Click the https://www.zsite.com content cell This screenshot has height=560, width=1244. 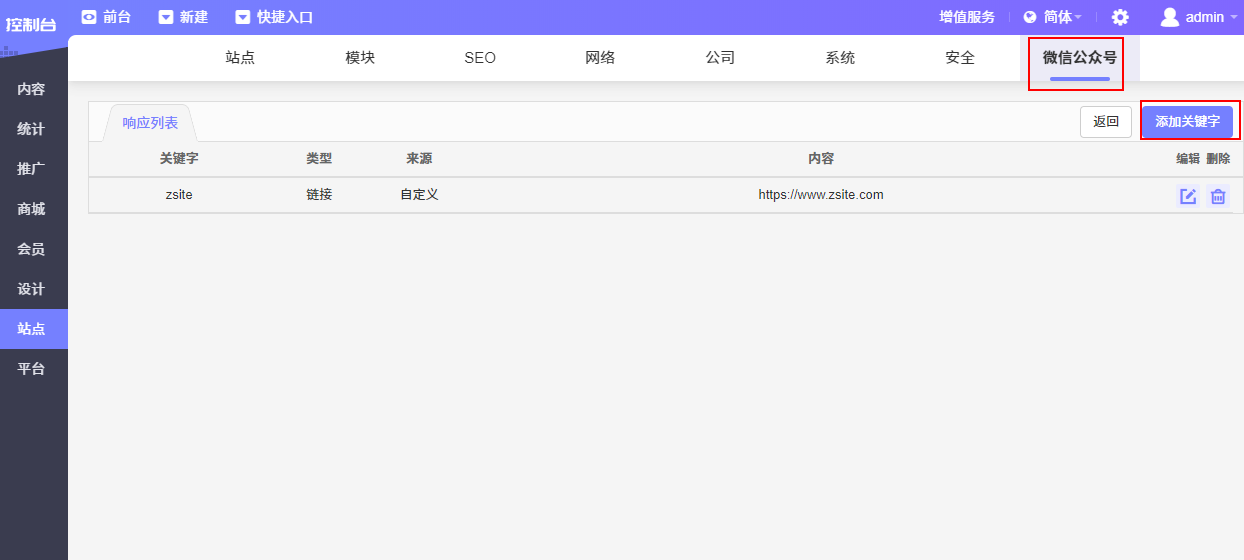[821, 195]
